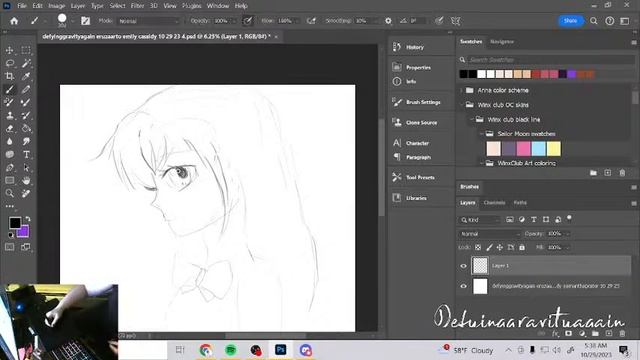Select the Eyedropper tool
This screenshot has width=640, height=360.
click(26, 76)
